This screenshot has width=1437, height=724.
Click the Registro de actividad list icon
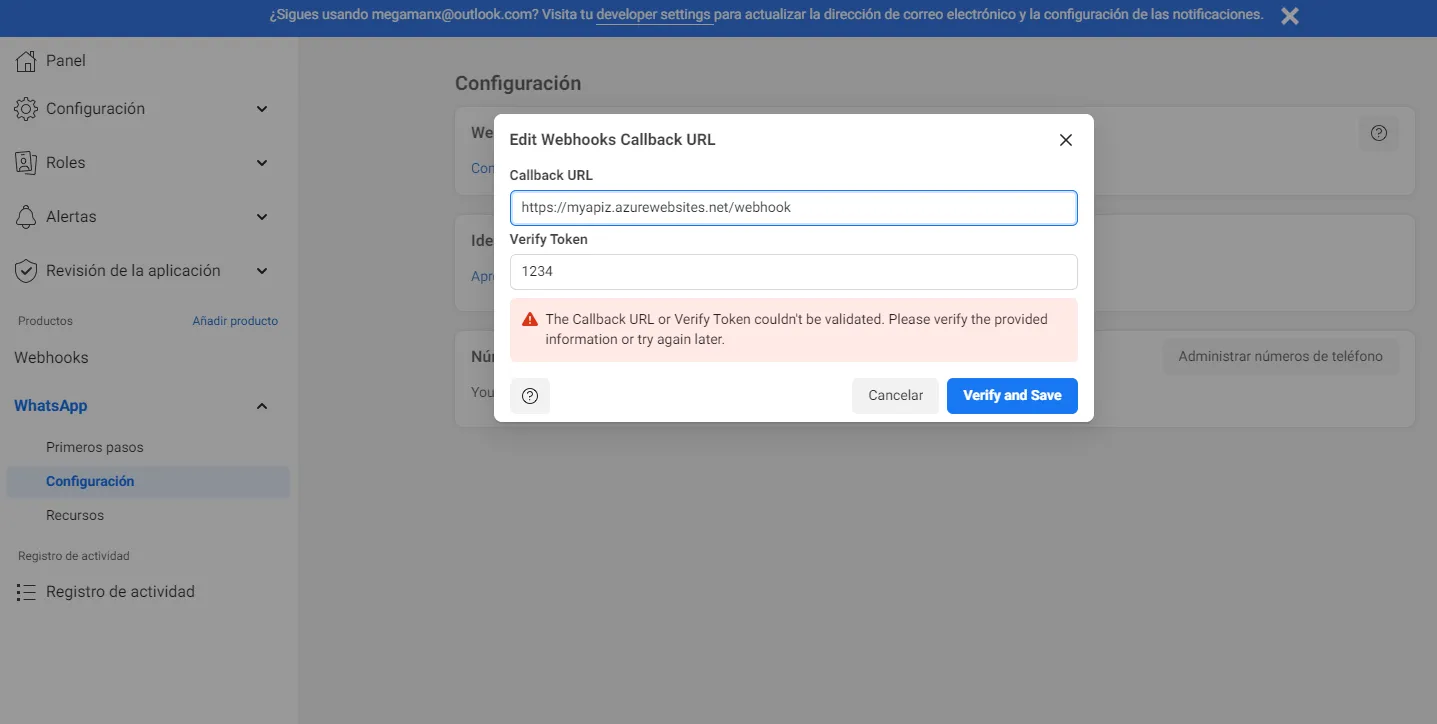27,592
